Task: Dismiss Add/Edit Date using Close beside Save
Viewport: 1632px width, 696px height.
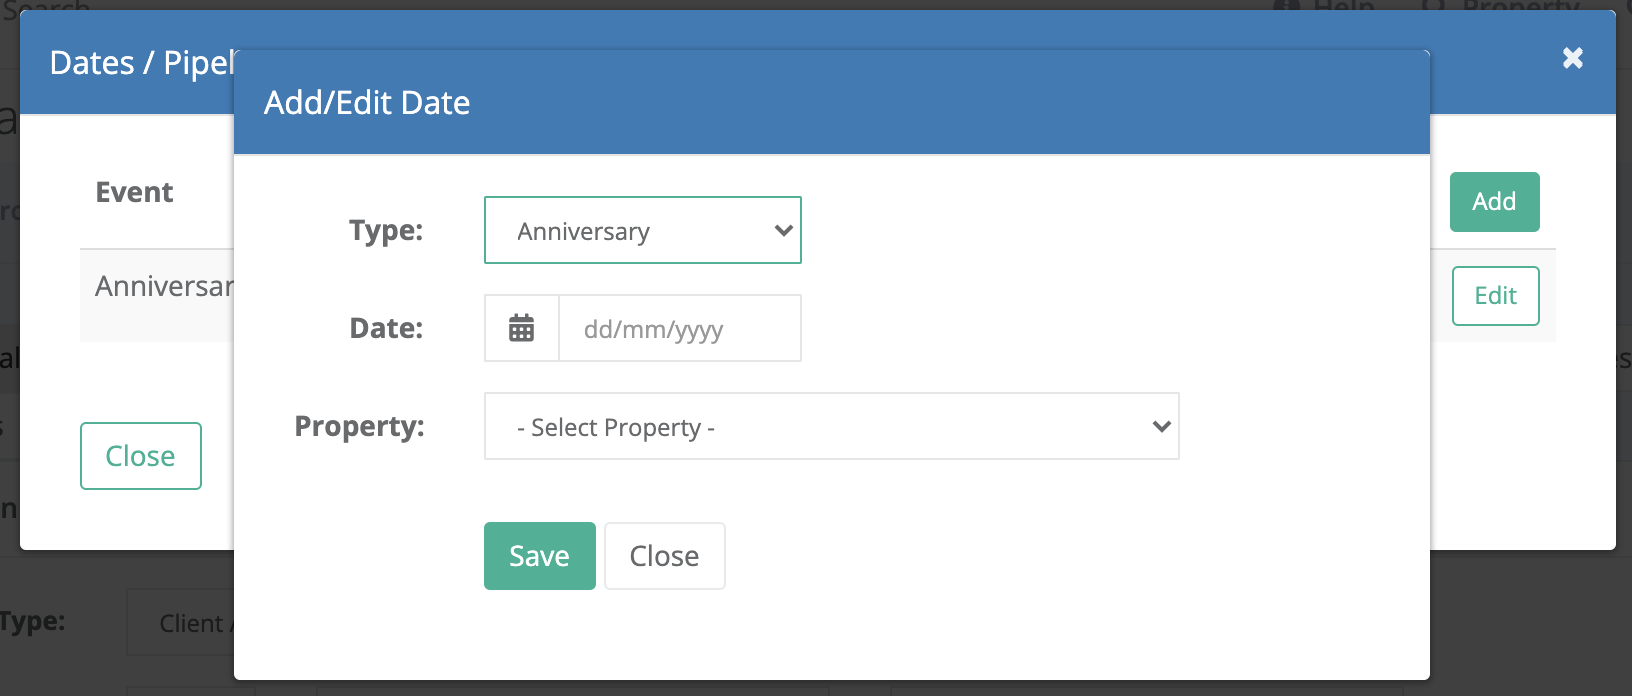Action: 665,556
